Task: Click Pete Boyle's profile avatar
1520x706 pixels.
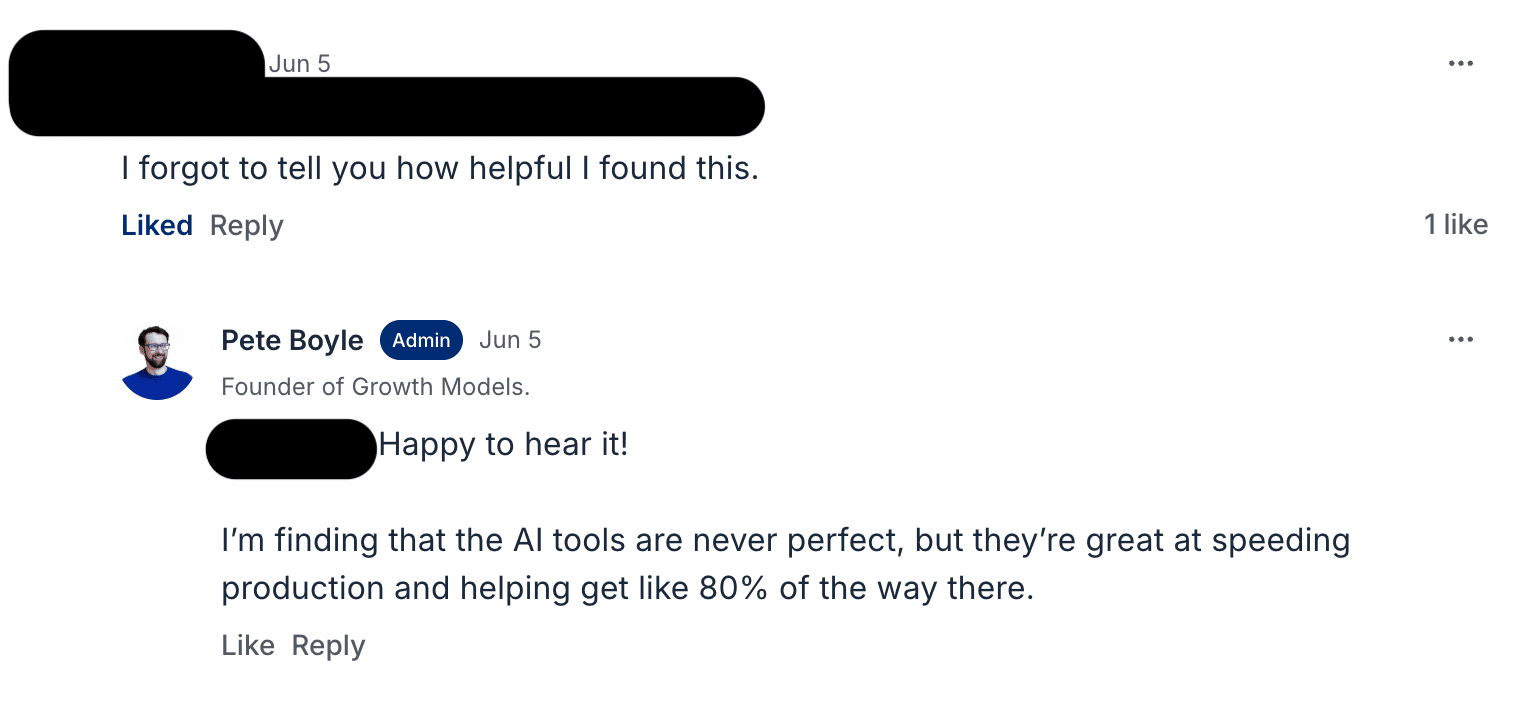Action: click(157, 362)
